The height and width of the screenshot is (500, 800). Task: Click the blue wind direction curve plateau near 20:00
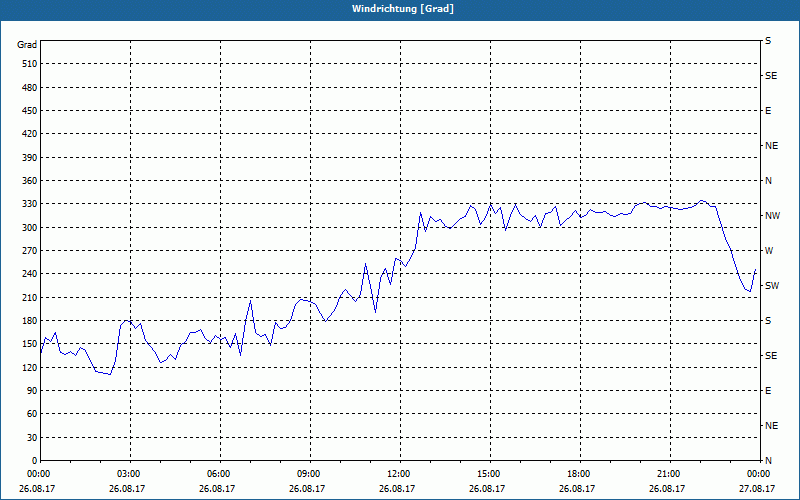coord(640,204)
